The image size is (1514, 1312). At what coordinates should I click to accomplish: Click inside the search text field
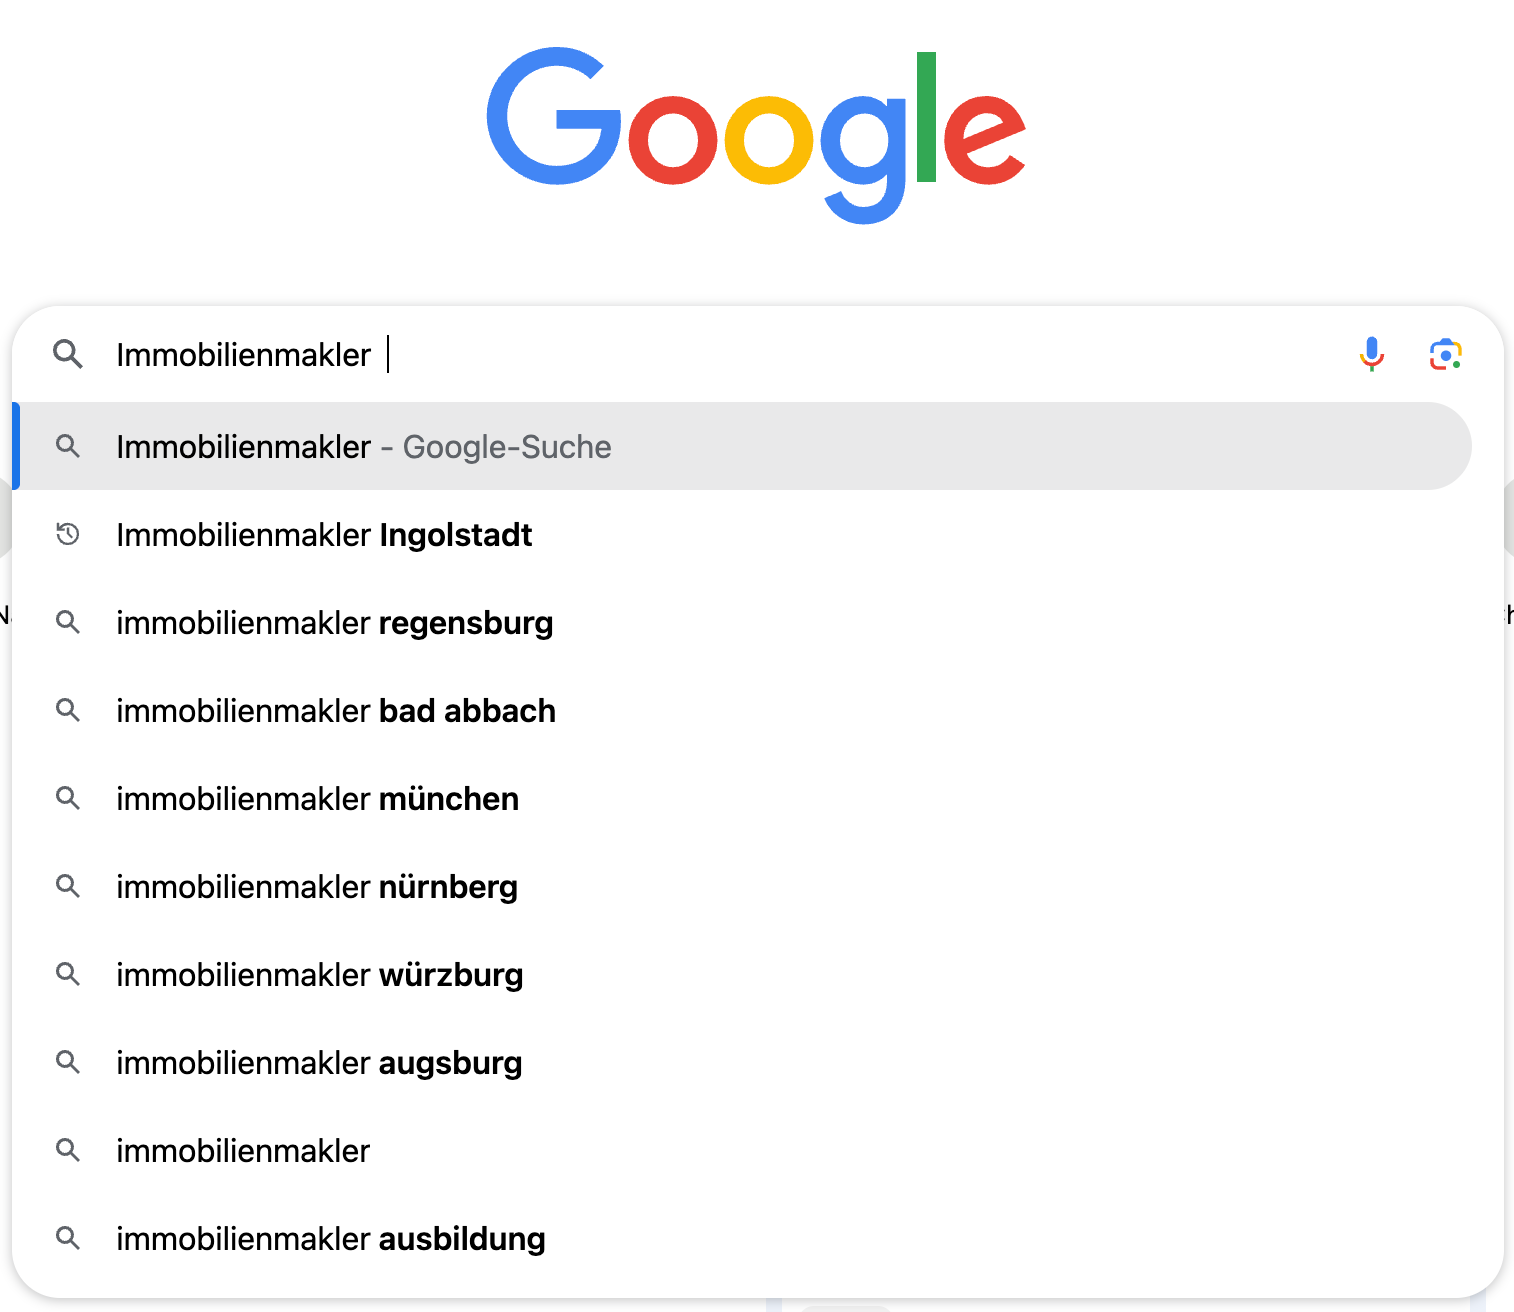tap(800, 355)
